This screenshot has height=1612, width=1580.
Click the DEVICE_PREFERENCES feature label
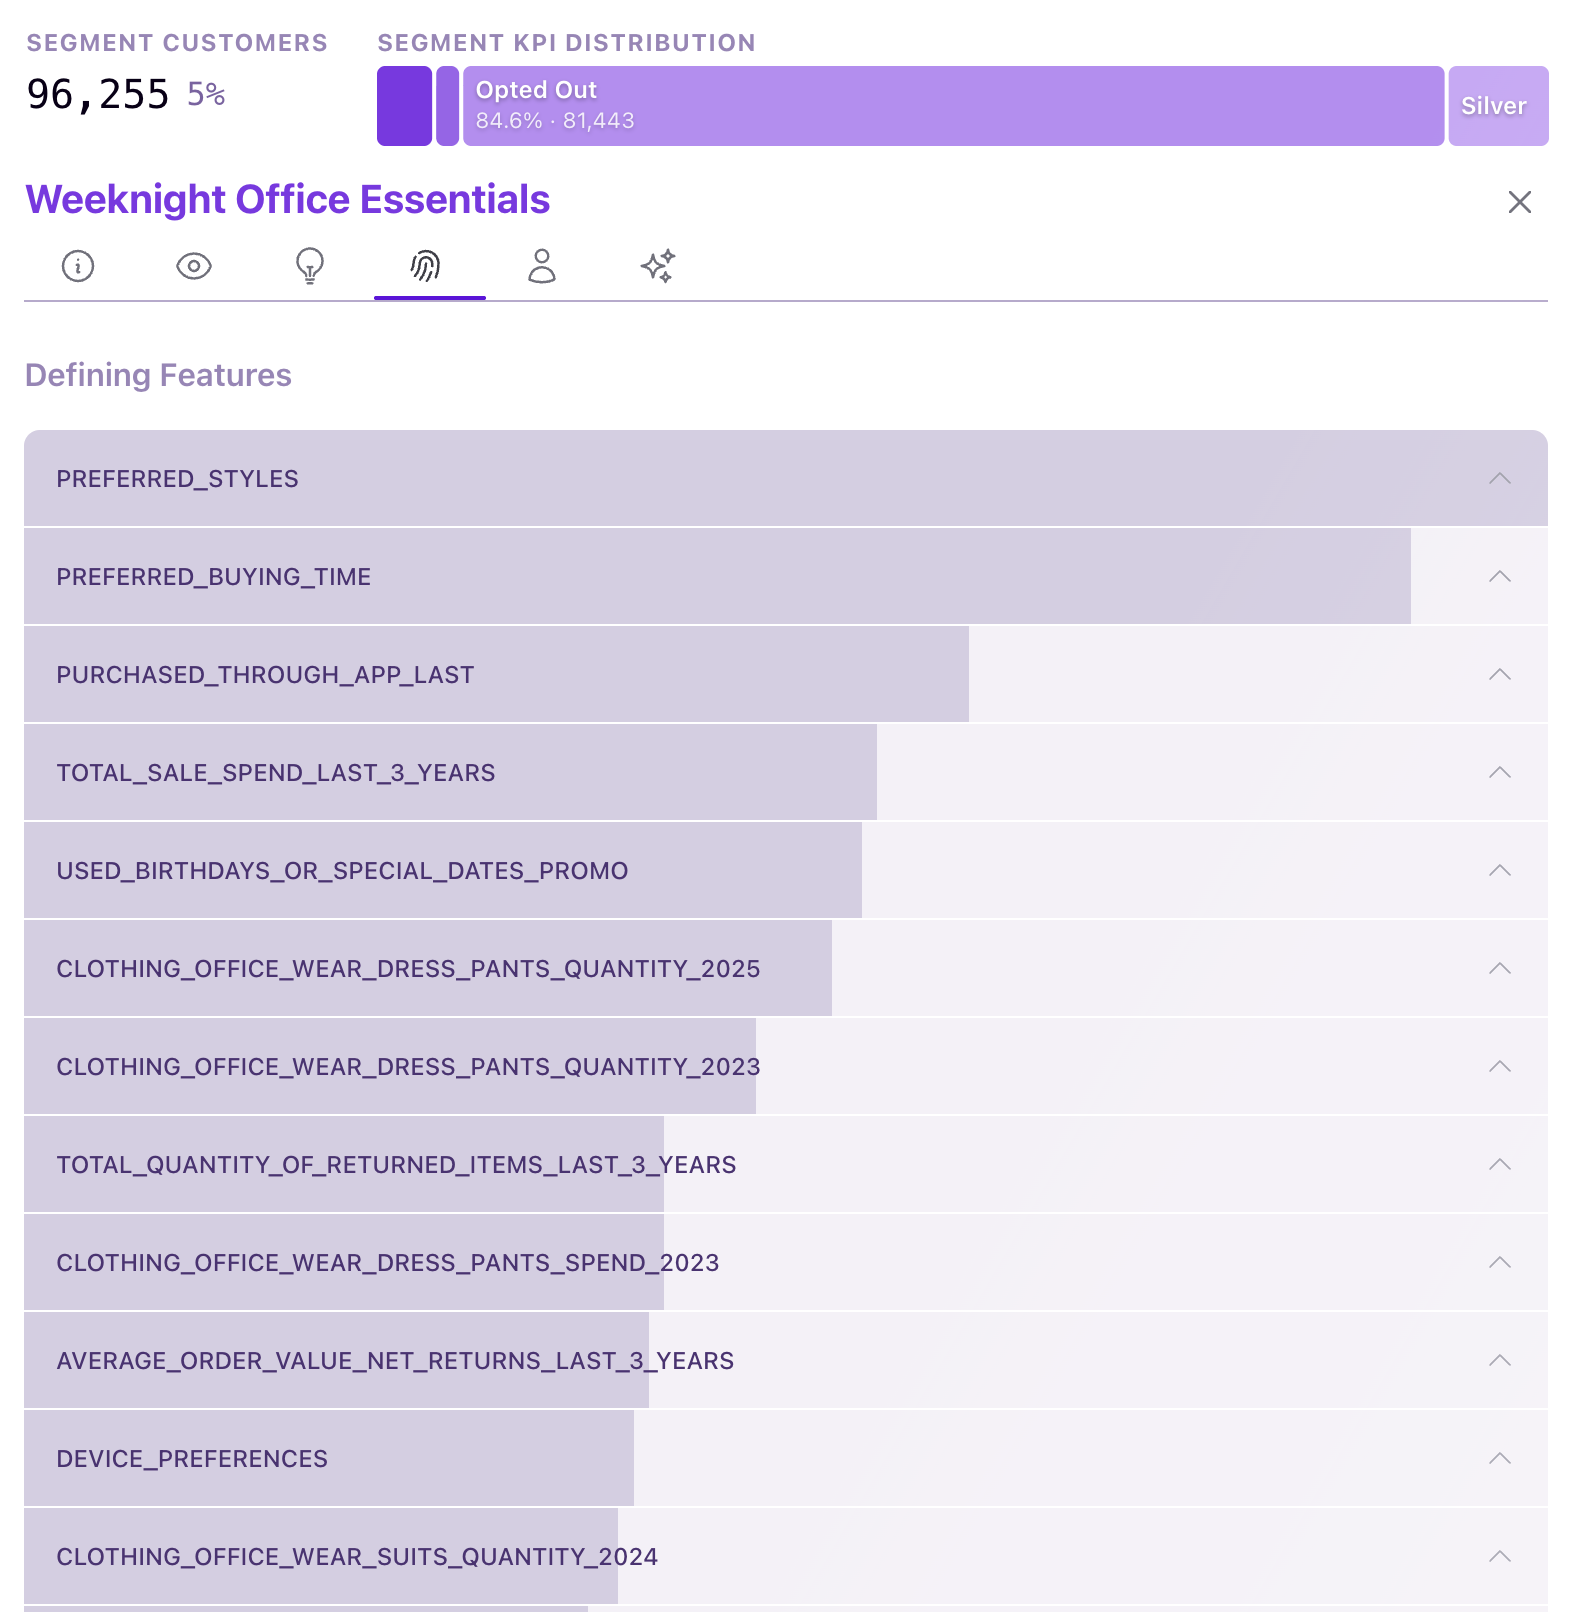click(192, 1459)
